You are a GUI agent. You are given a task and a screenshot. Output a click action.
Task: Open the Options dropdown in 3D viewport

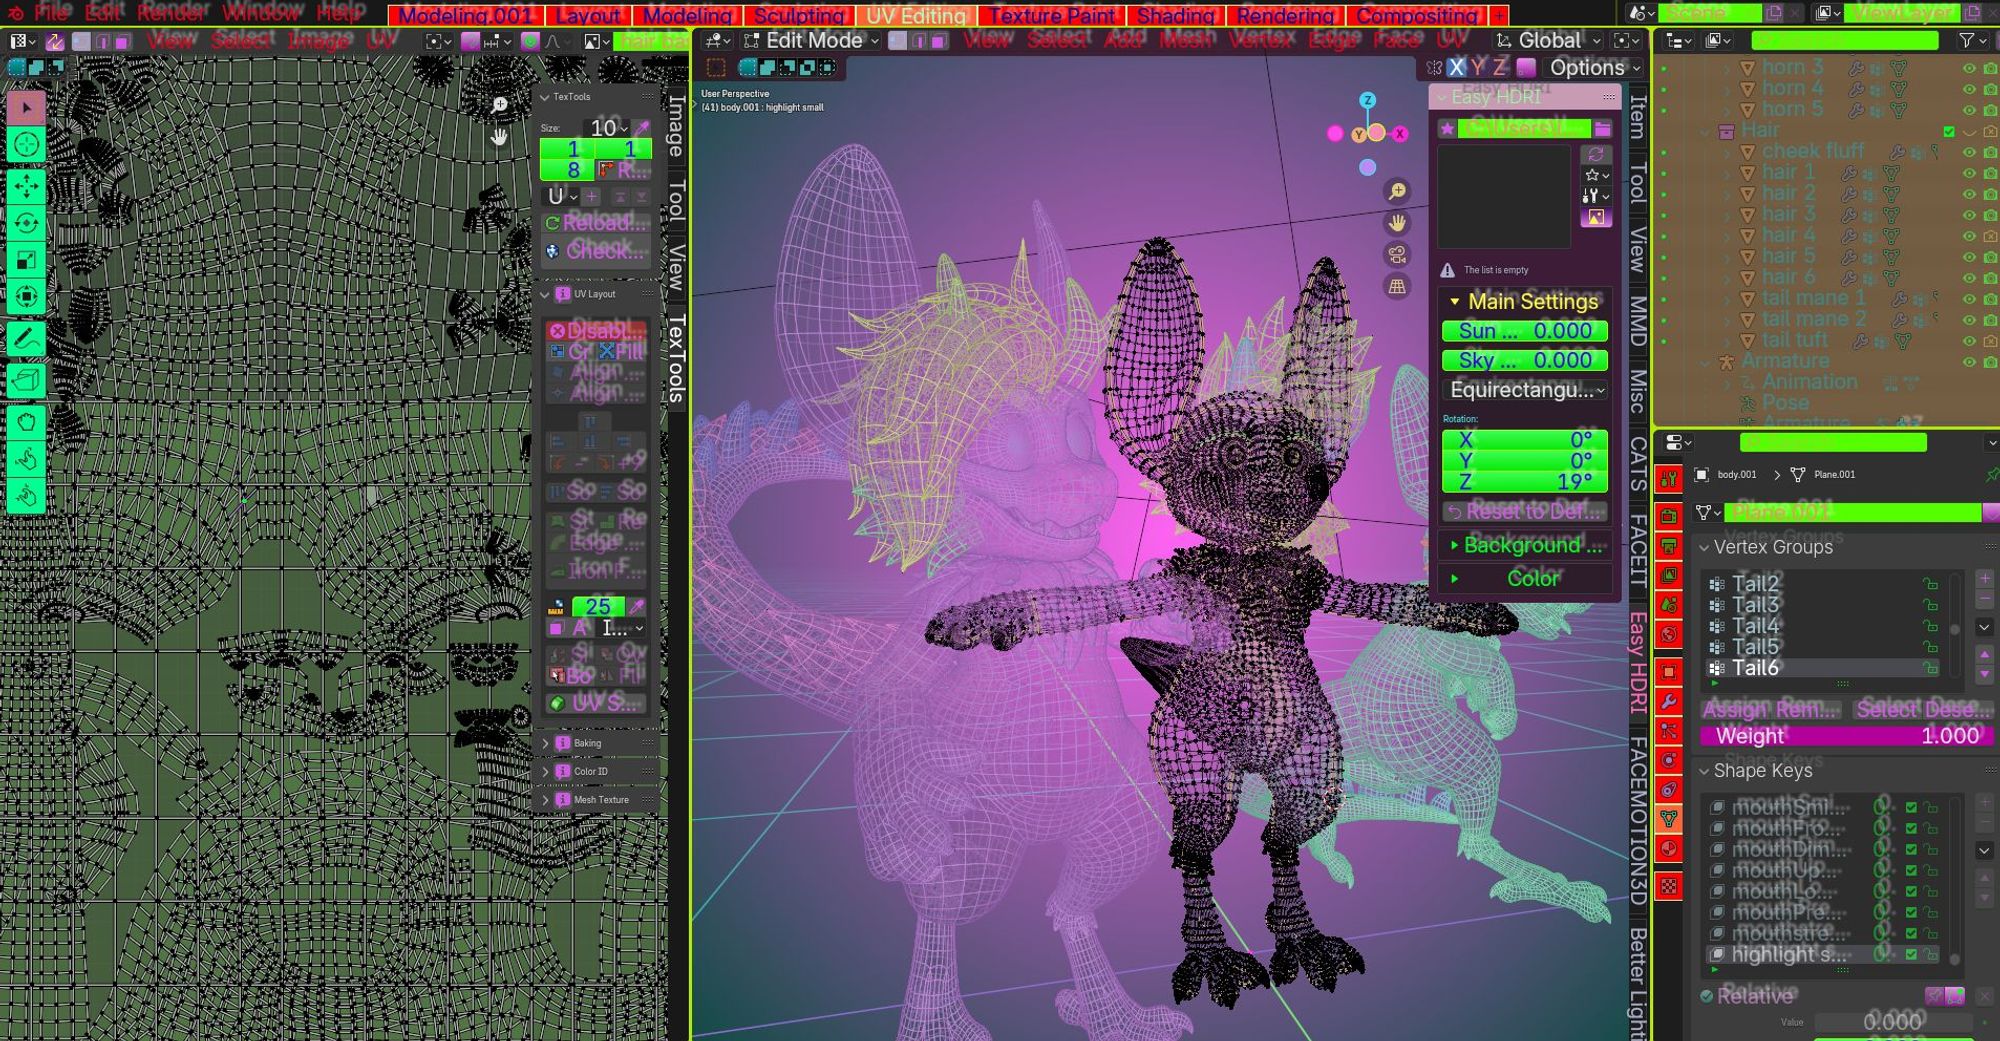1594,67
